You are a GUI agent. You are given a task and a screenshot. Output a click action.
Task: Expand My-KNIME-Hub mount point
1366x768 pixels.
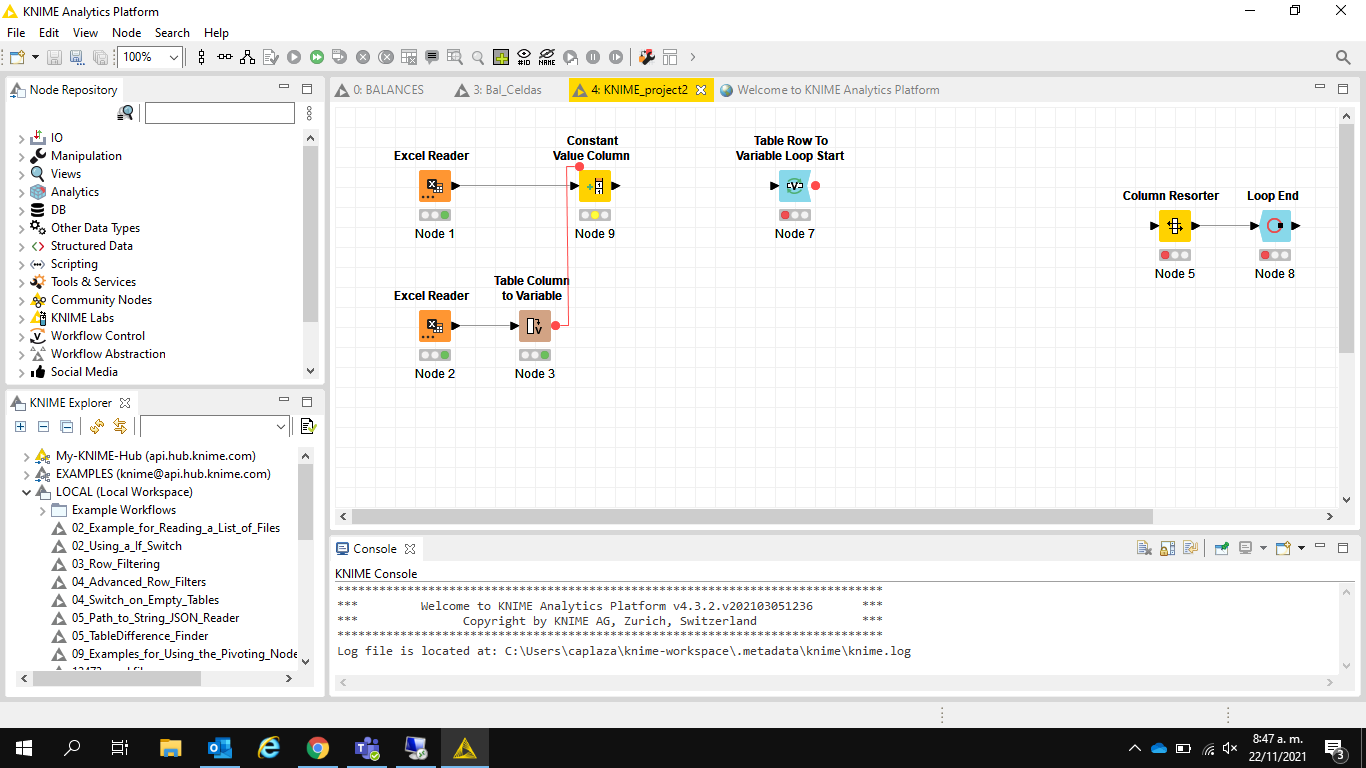[26, 456]
